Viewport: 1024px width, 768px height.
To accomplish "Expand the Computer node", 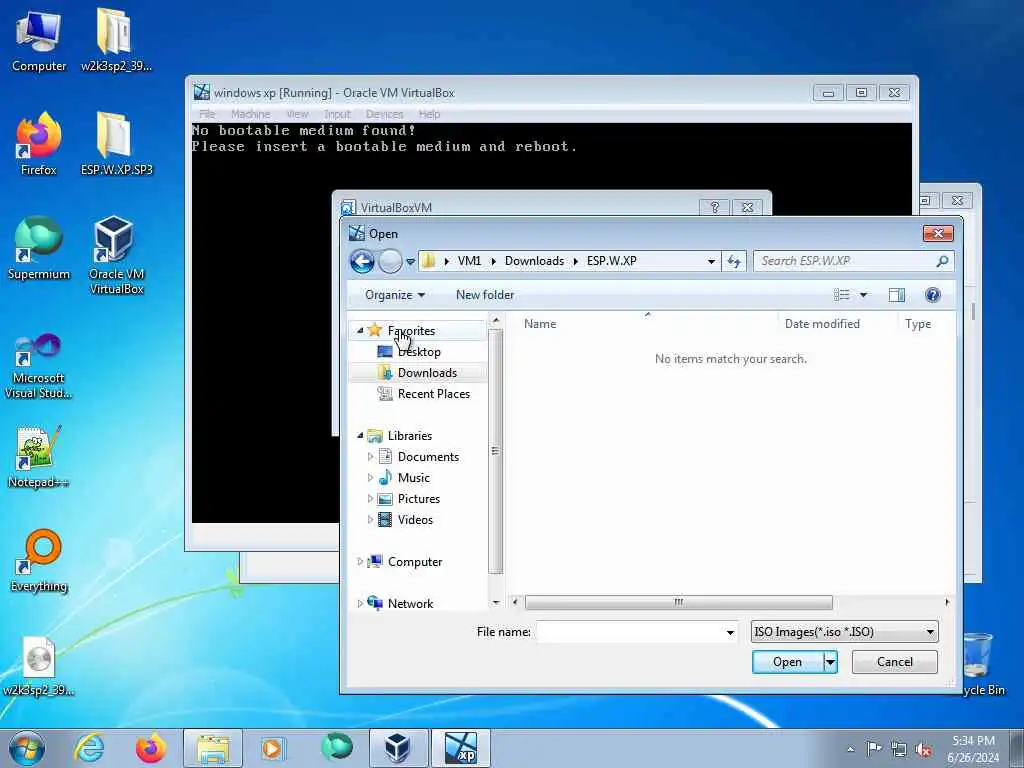I will [360, 562].
